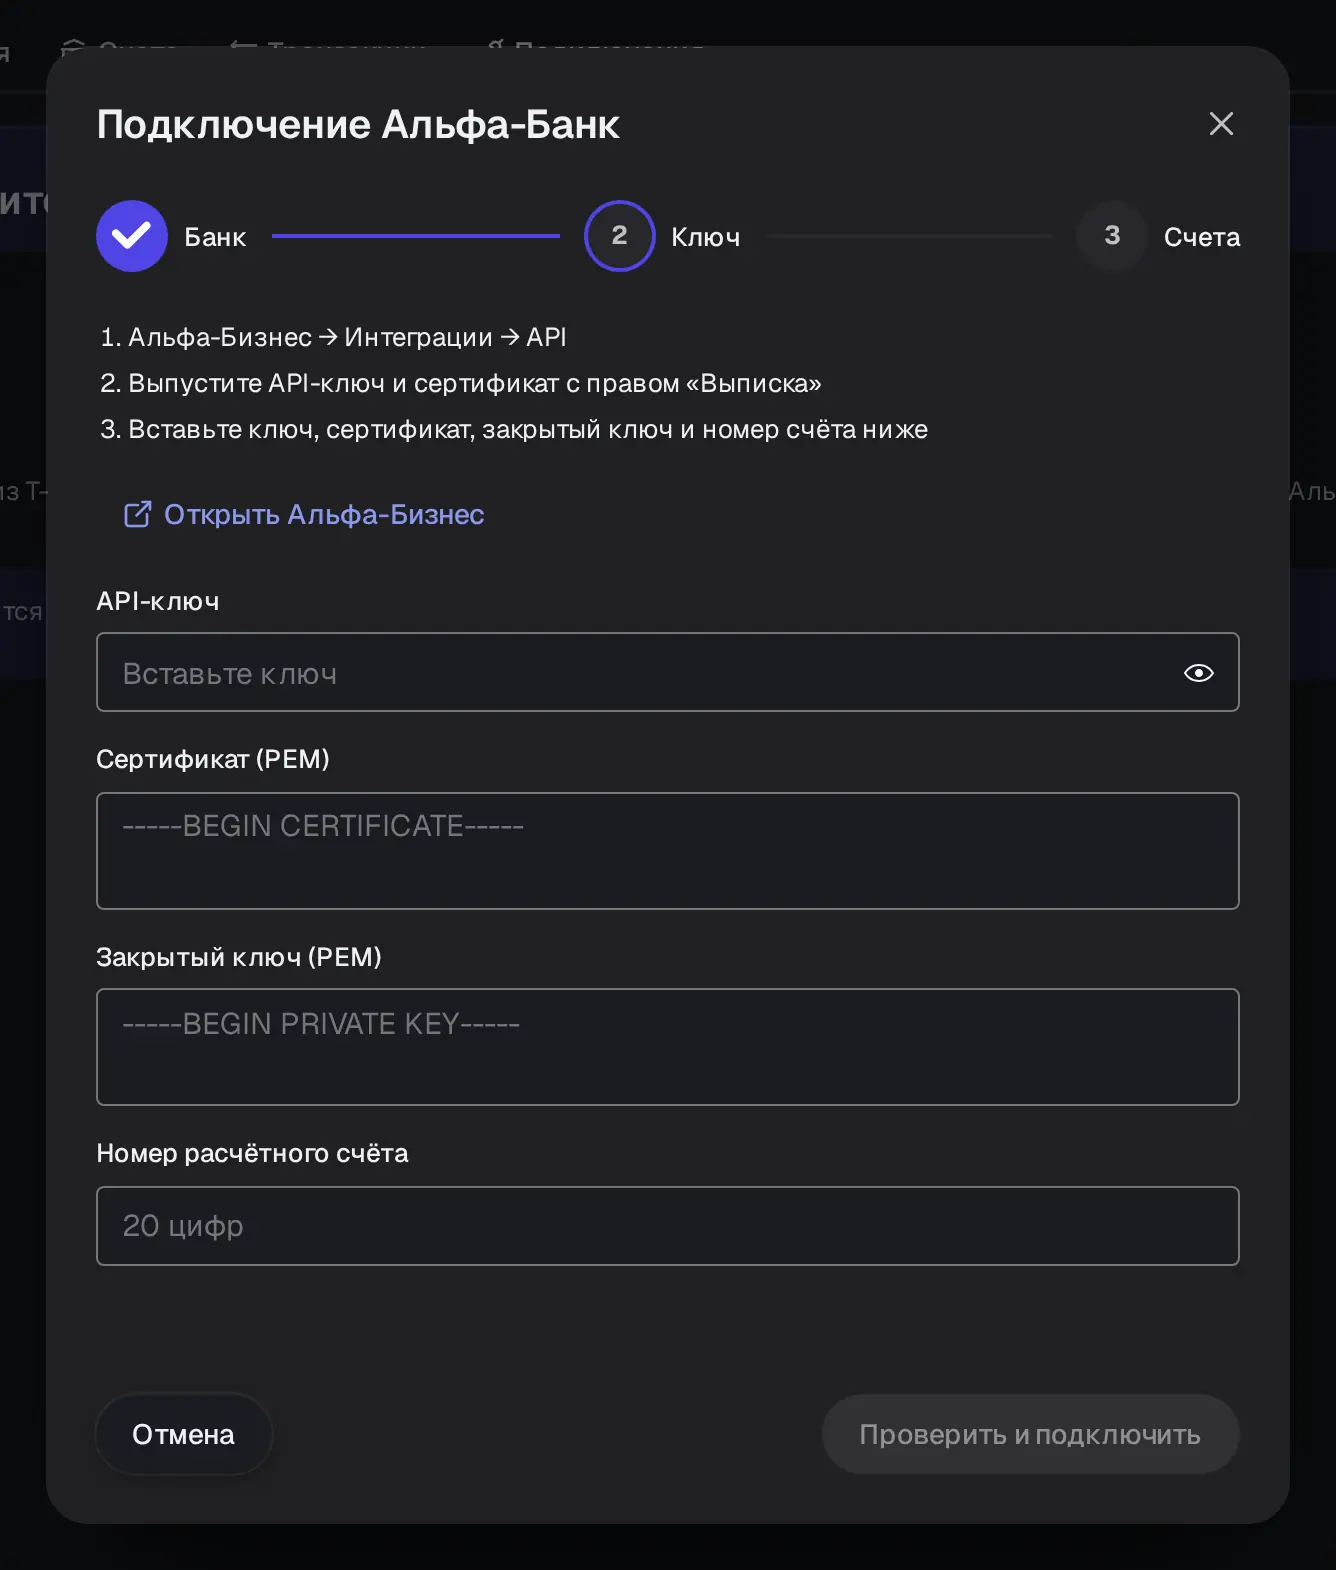Close the Подключение Альфа-Банк dialog

pyautogui.click(x=1221, y=124)
